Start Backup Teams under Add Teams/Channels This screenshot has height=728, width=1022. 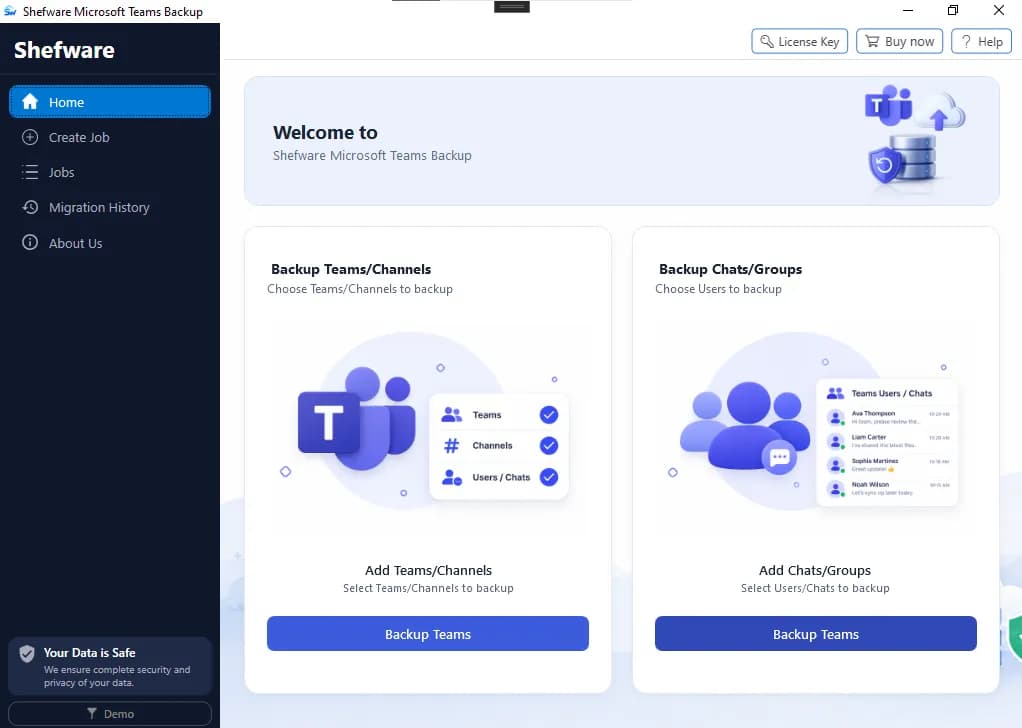click(x=428, y=634)
